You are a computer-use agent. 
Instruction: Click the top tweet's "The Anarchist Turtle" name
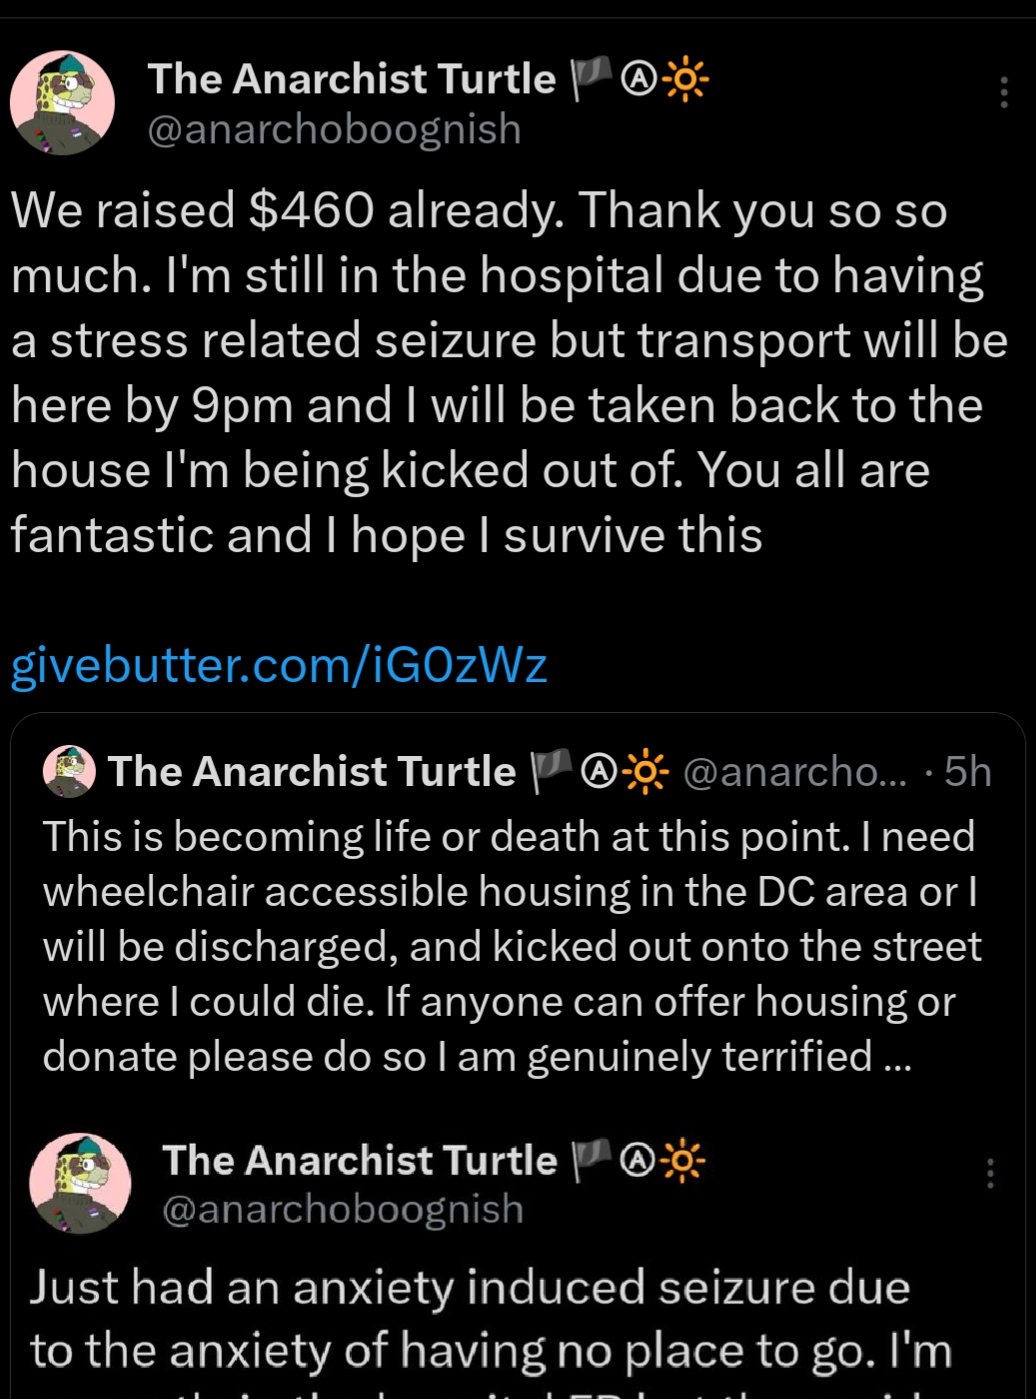click(x=351, y=79)
